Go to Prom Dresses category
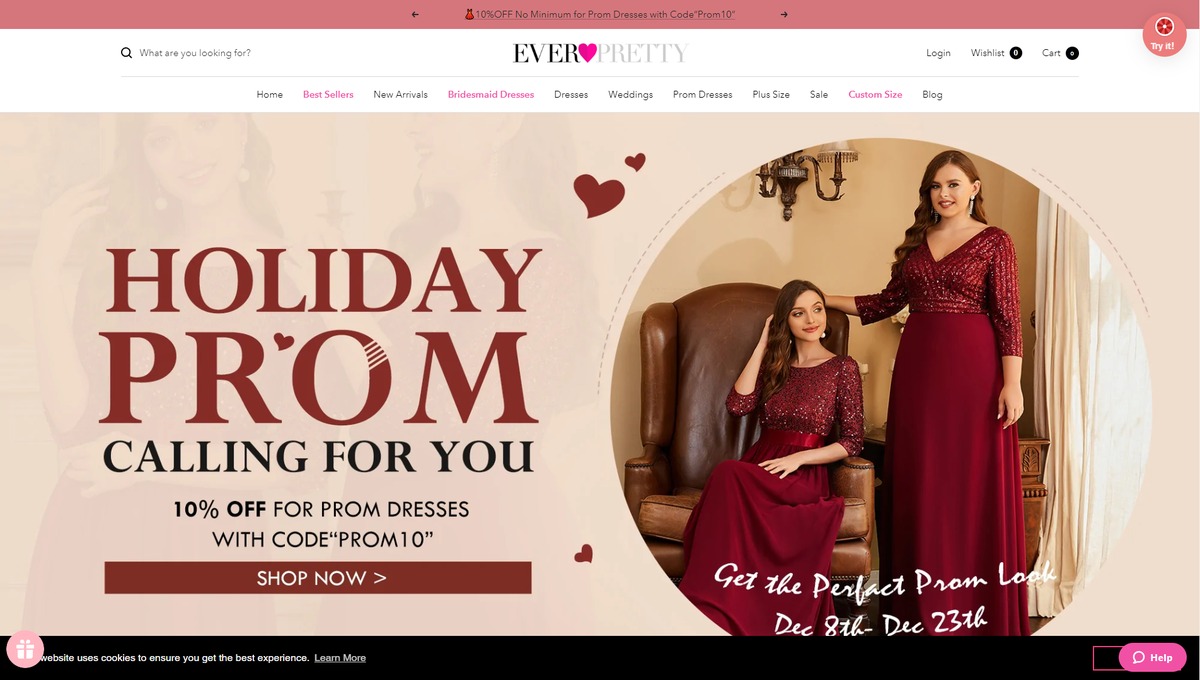 (x=702, y=94)
